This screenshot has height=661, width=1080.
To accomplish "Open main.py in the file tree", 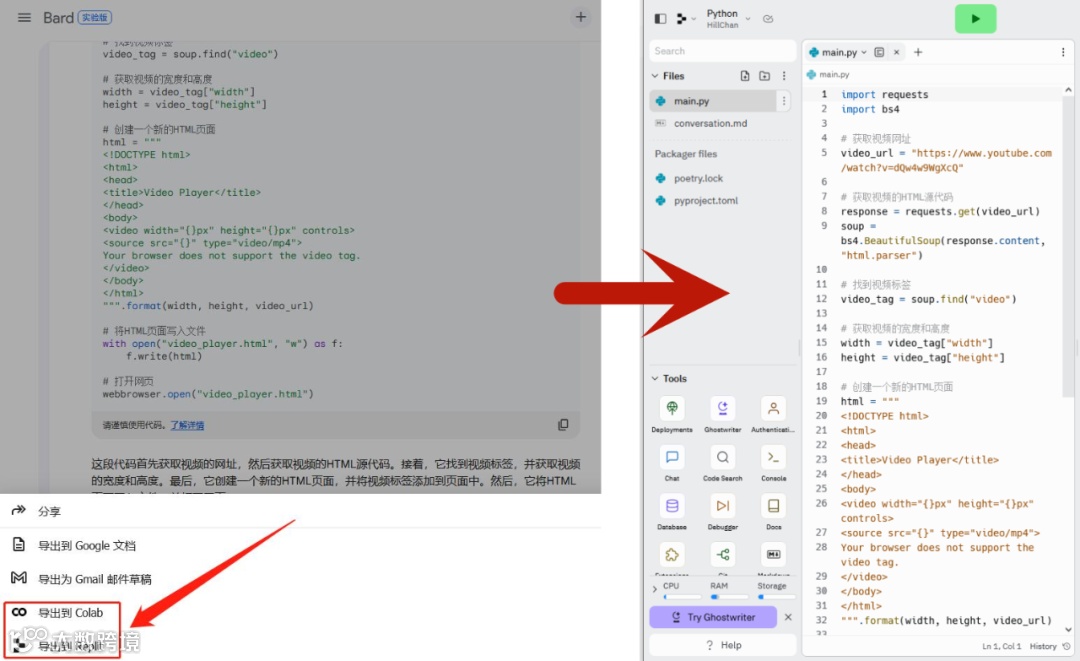I will [714, 101].
